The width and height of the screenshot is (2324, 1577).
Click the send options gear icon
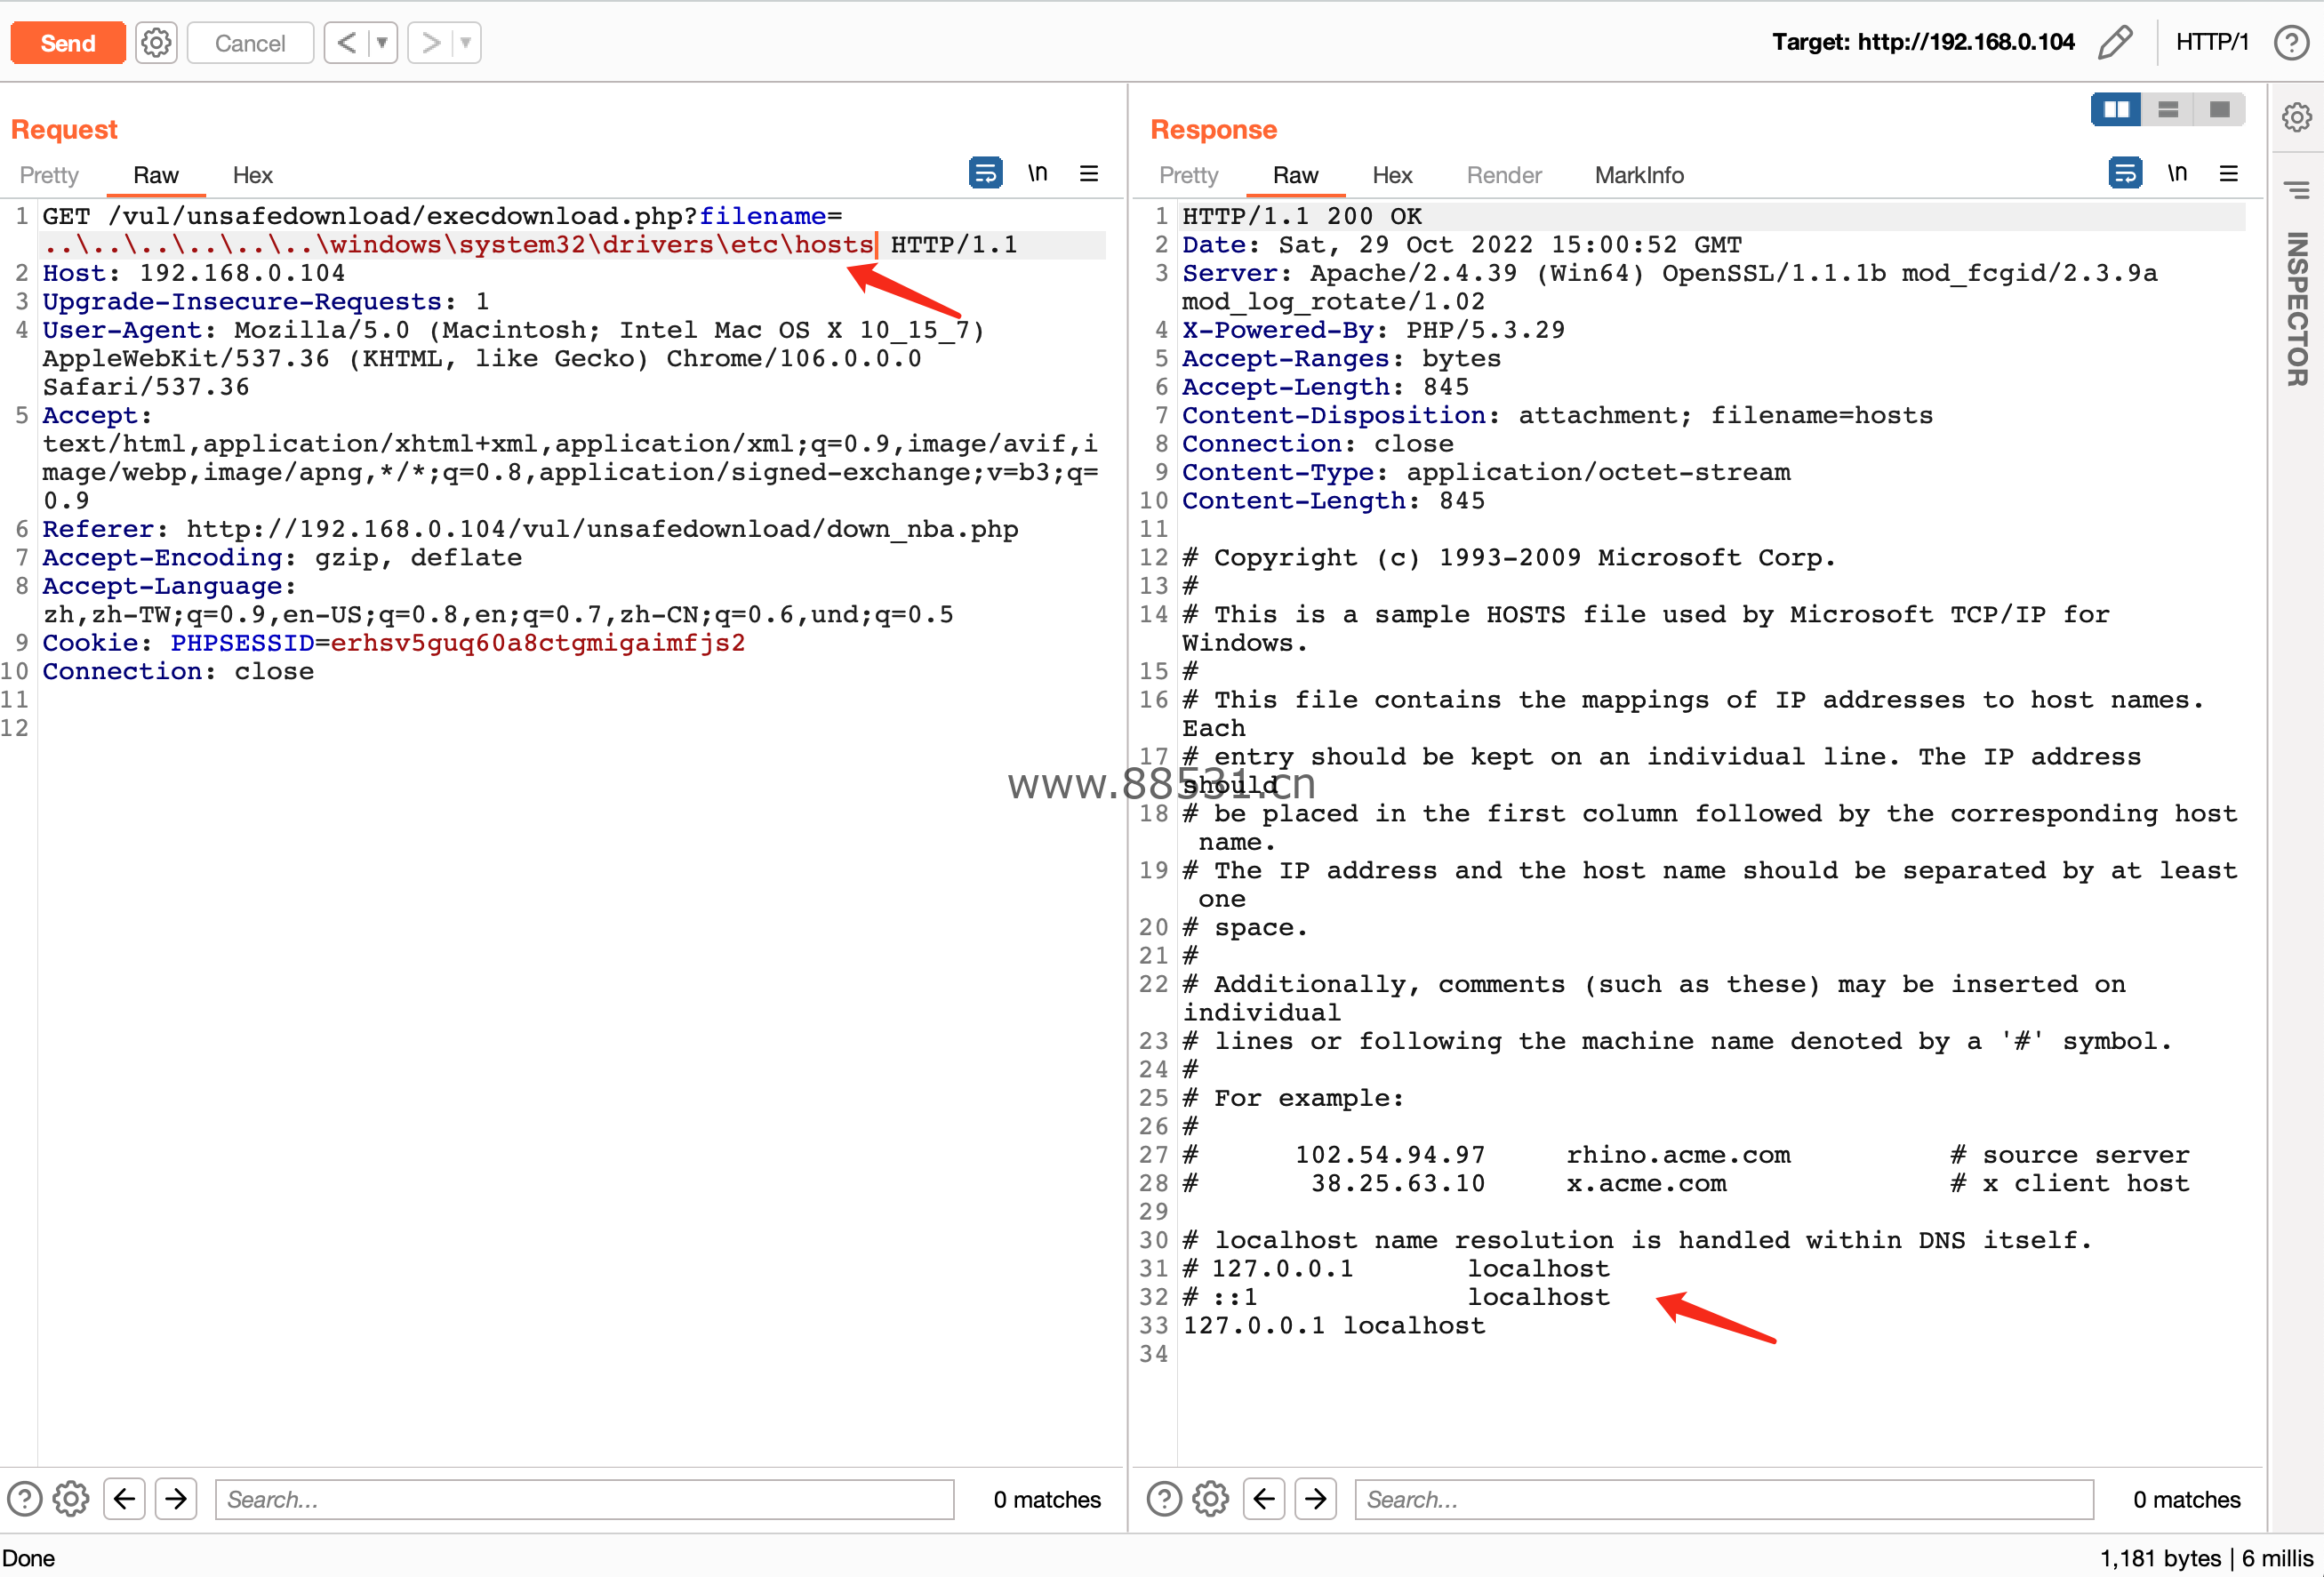click(156, 43)
